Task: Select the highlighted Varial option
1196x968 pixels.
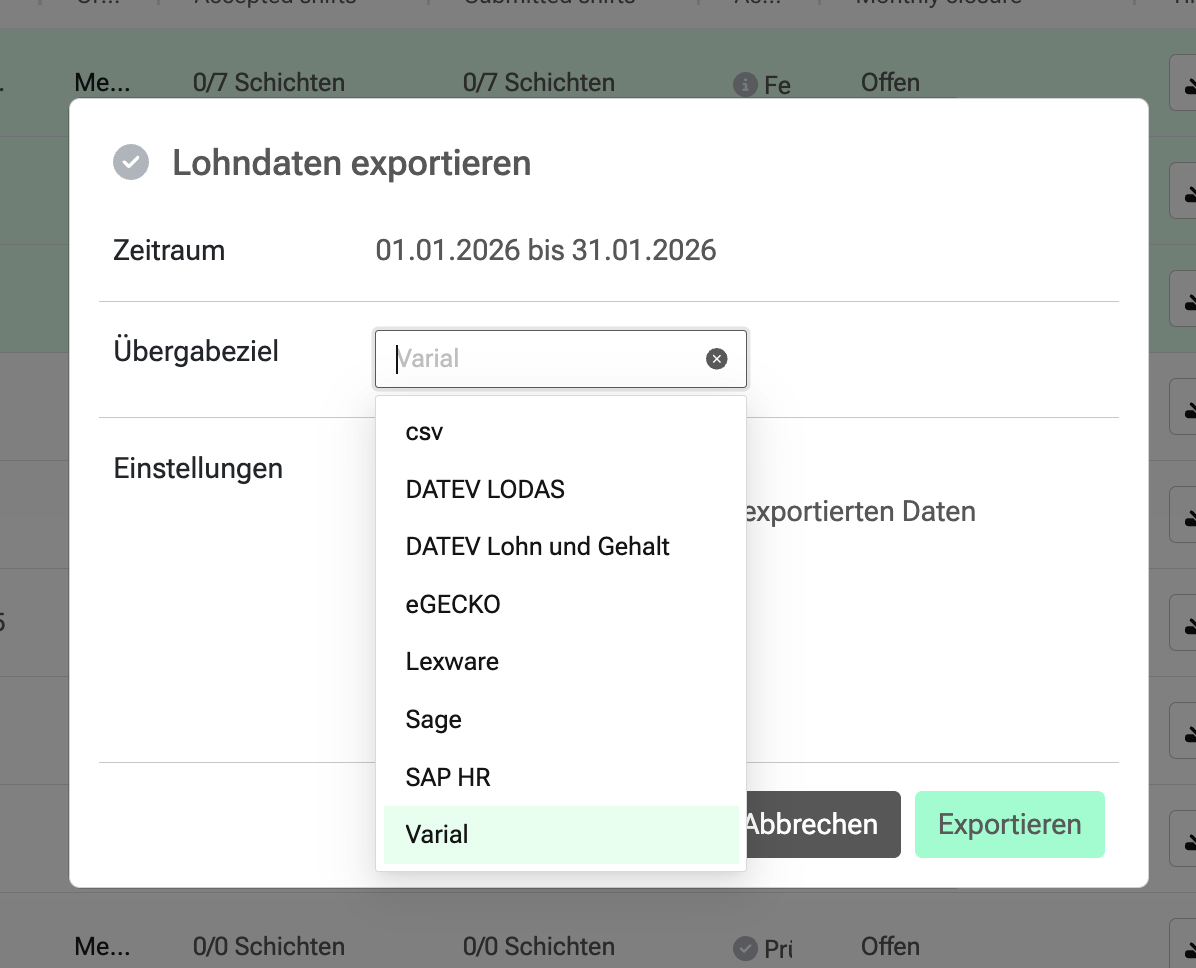Action: [x=437, y=834]
